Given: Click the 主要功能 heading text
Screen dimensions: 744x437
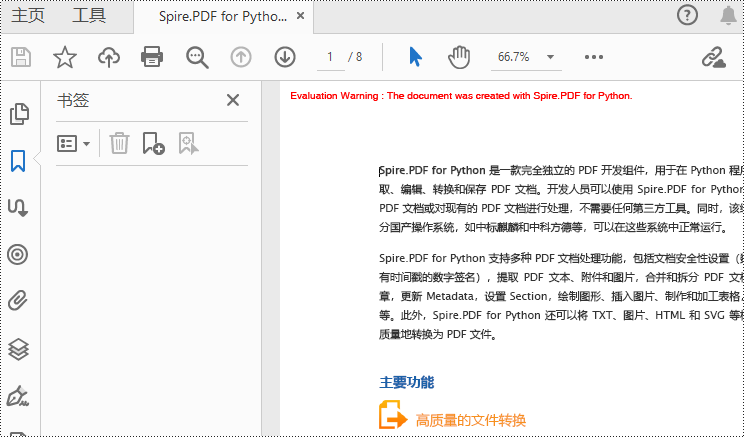Looking at the screenshot, I should 407,382.
